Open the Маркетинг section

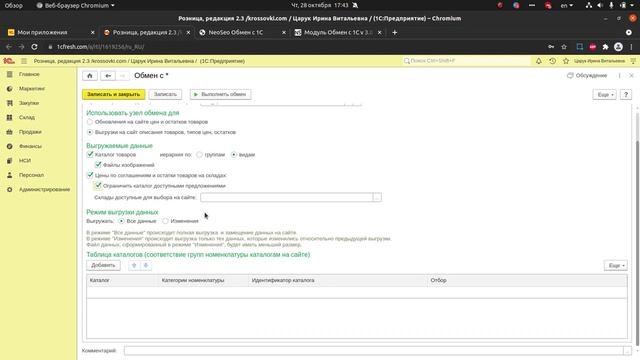point(31,89)
